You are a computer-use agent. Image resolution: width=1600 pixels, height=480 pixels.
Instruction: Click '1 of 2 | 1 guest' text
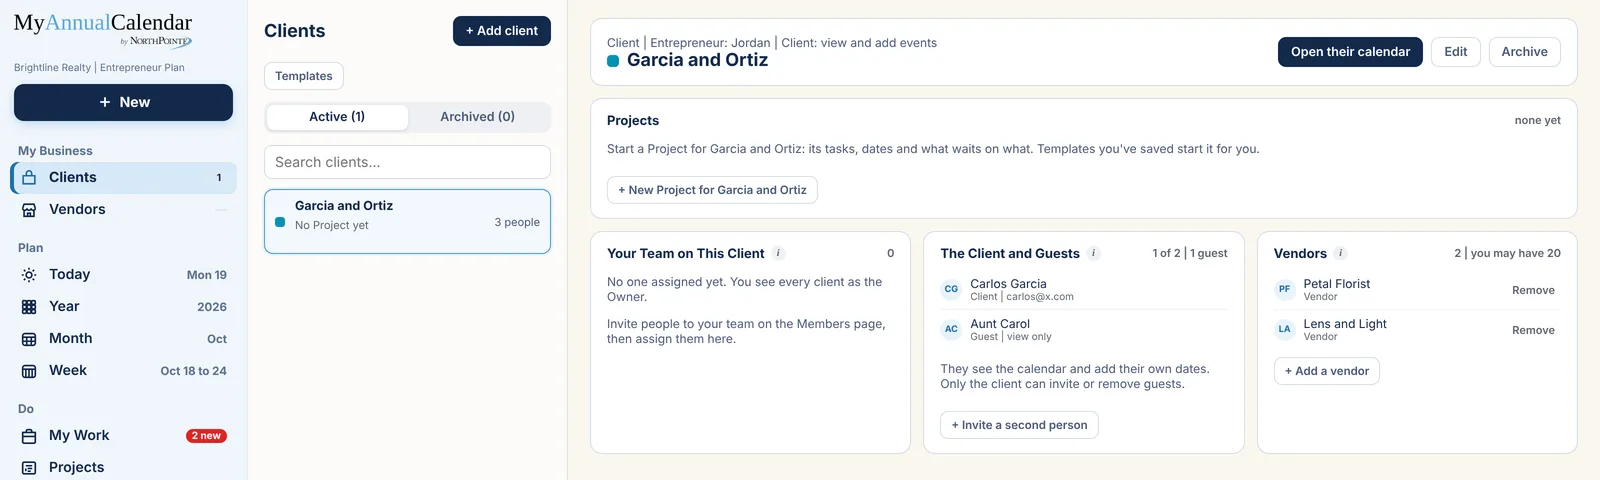point(1190,253)
